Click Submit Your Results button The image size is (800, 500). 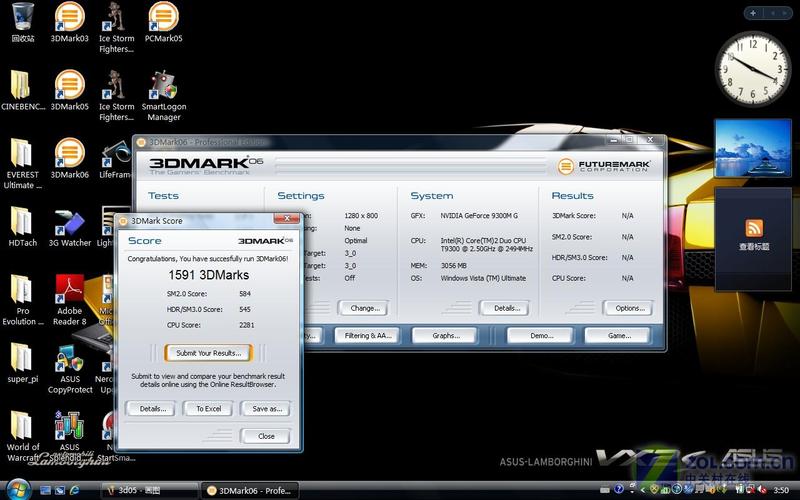click(x=208, y=353)
